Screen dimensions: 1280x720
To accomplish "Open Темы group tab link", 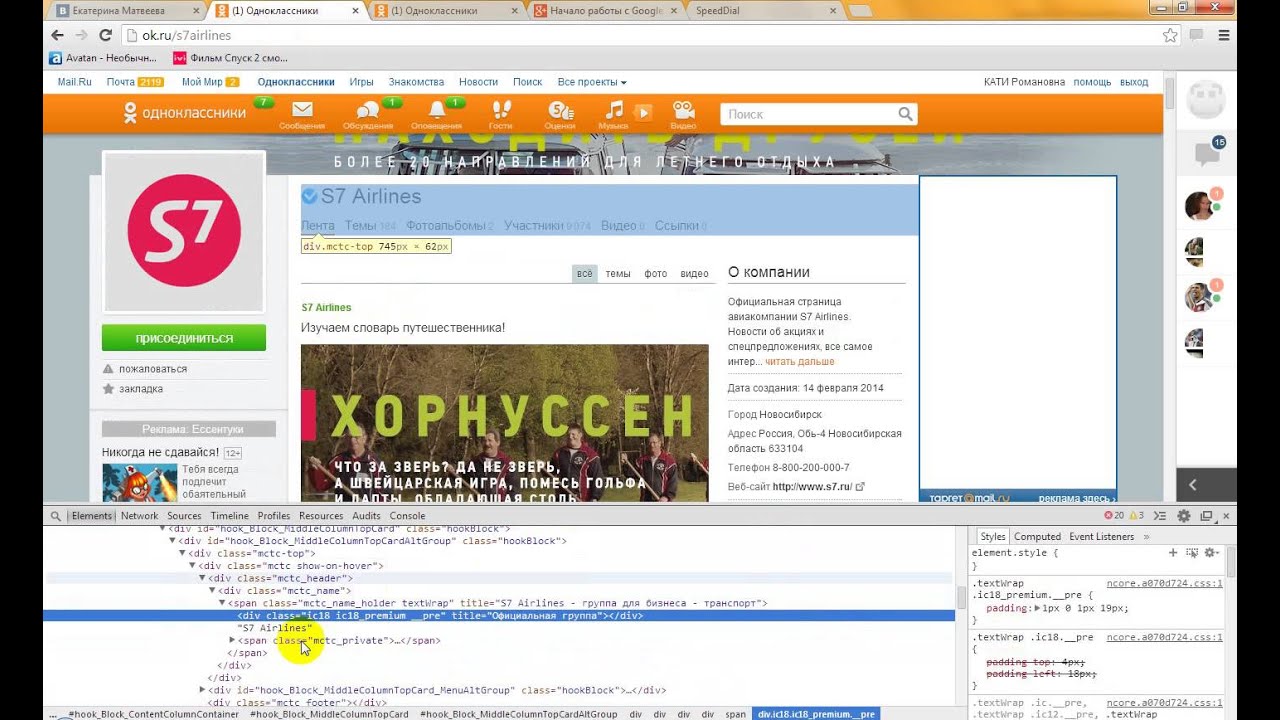I will pos(361,226).
